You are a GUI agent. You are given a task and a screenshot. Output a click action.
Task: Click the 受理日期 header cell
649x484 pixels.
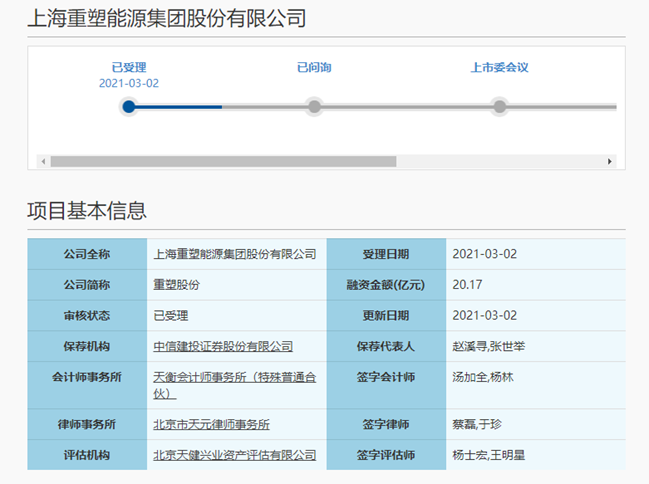pyautogui.click(x=386, y=254)
